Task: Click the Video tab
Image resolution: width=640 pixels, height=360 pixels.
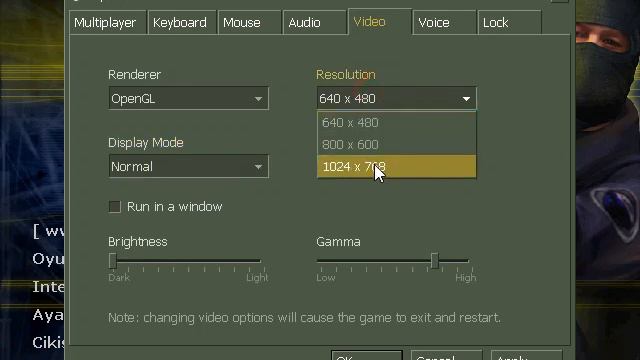Action: pyautogui.click(x=380, y=22)
